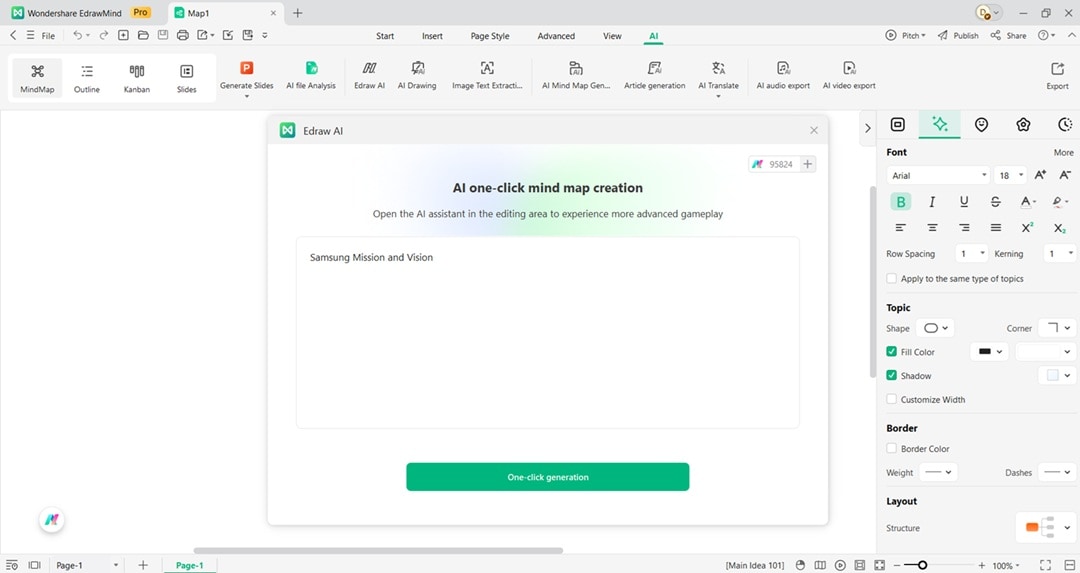Click the zoom slider handle

pyautogui.click(x=922, y=565)
